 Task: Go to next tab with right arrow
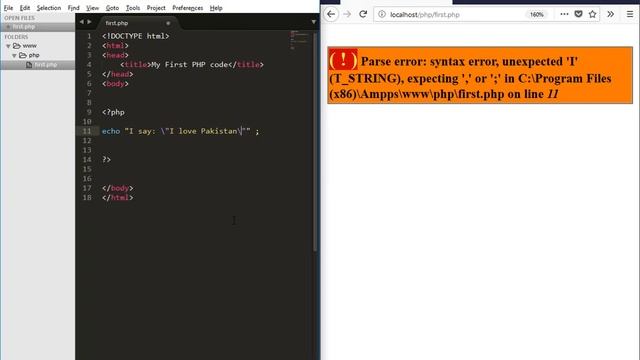point(89,22)
